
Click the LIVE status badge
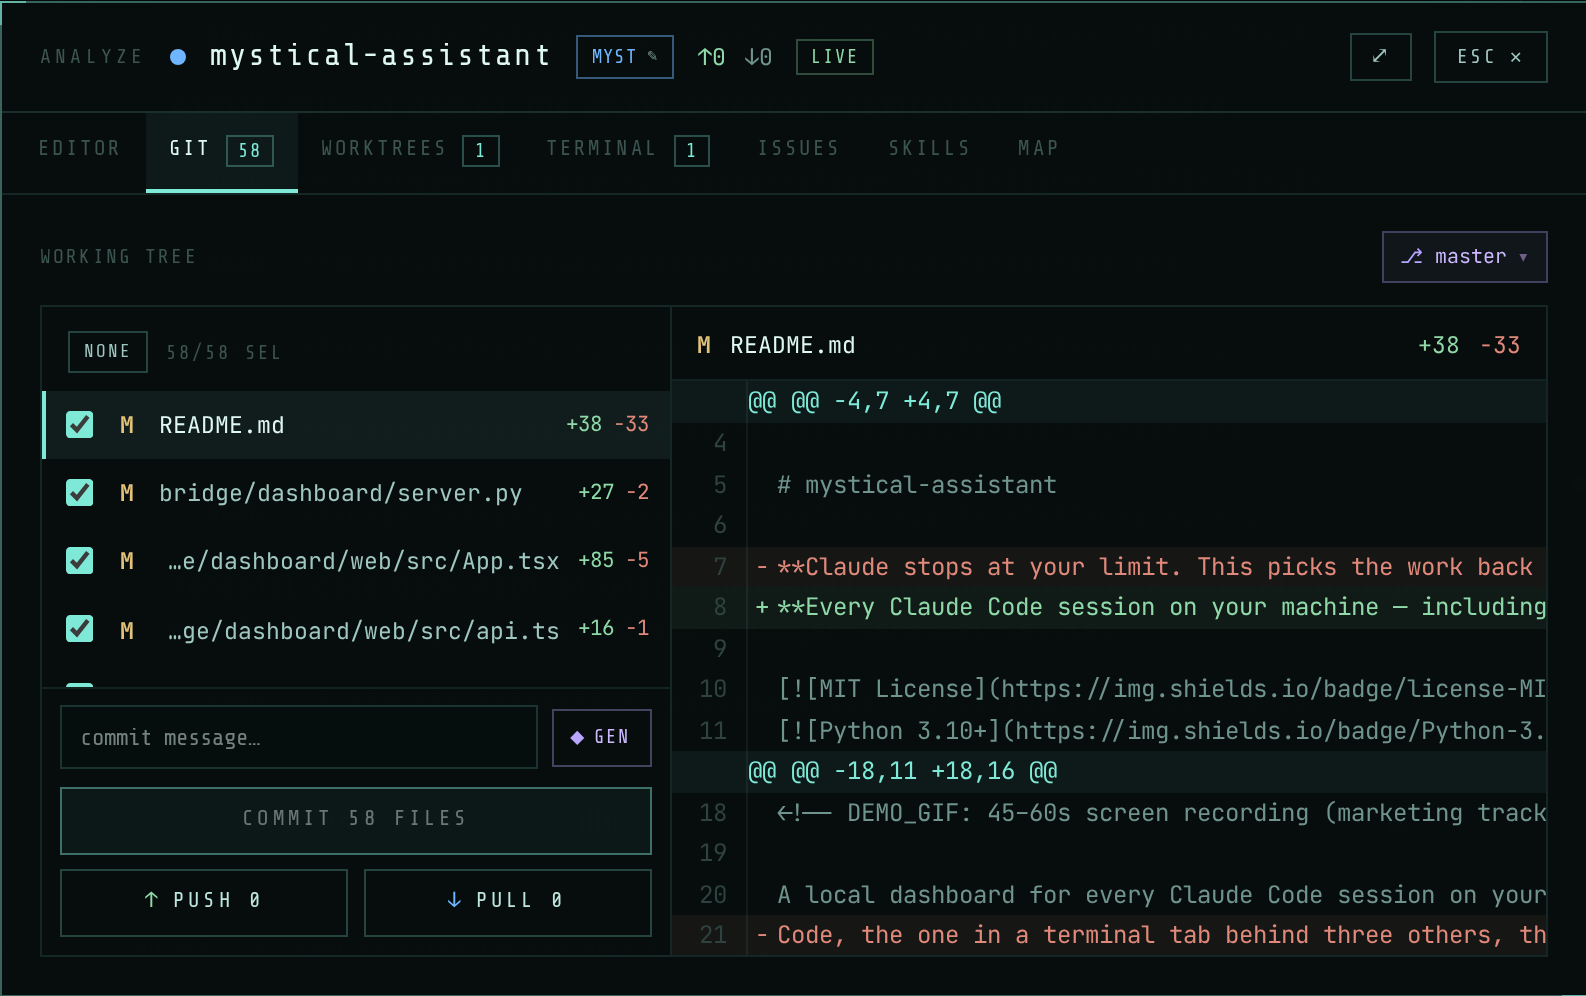(x=834, y=57)
